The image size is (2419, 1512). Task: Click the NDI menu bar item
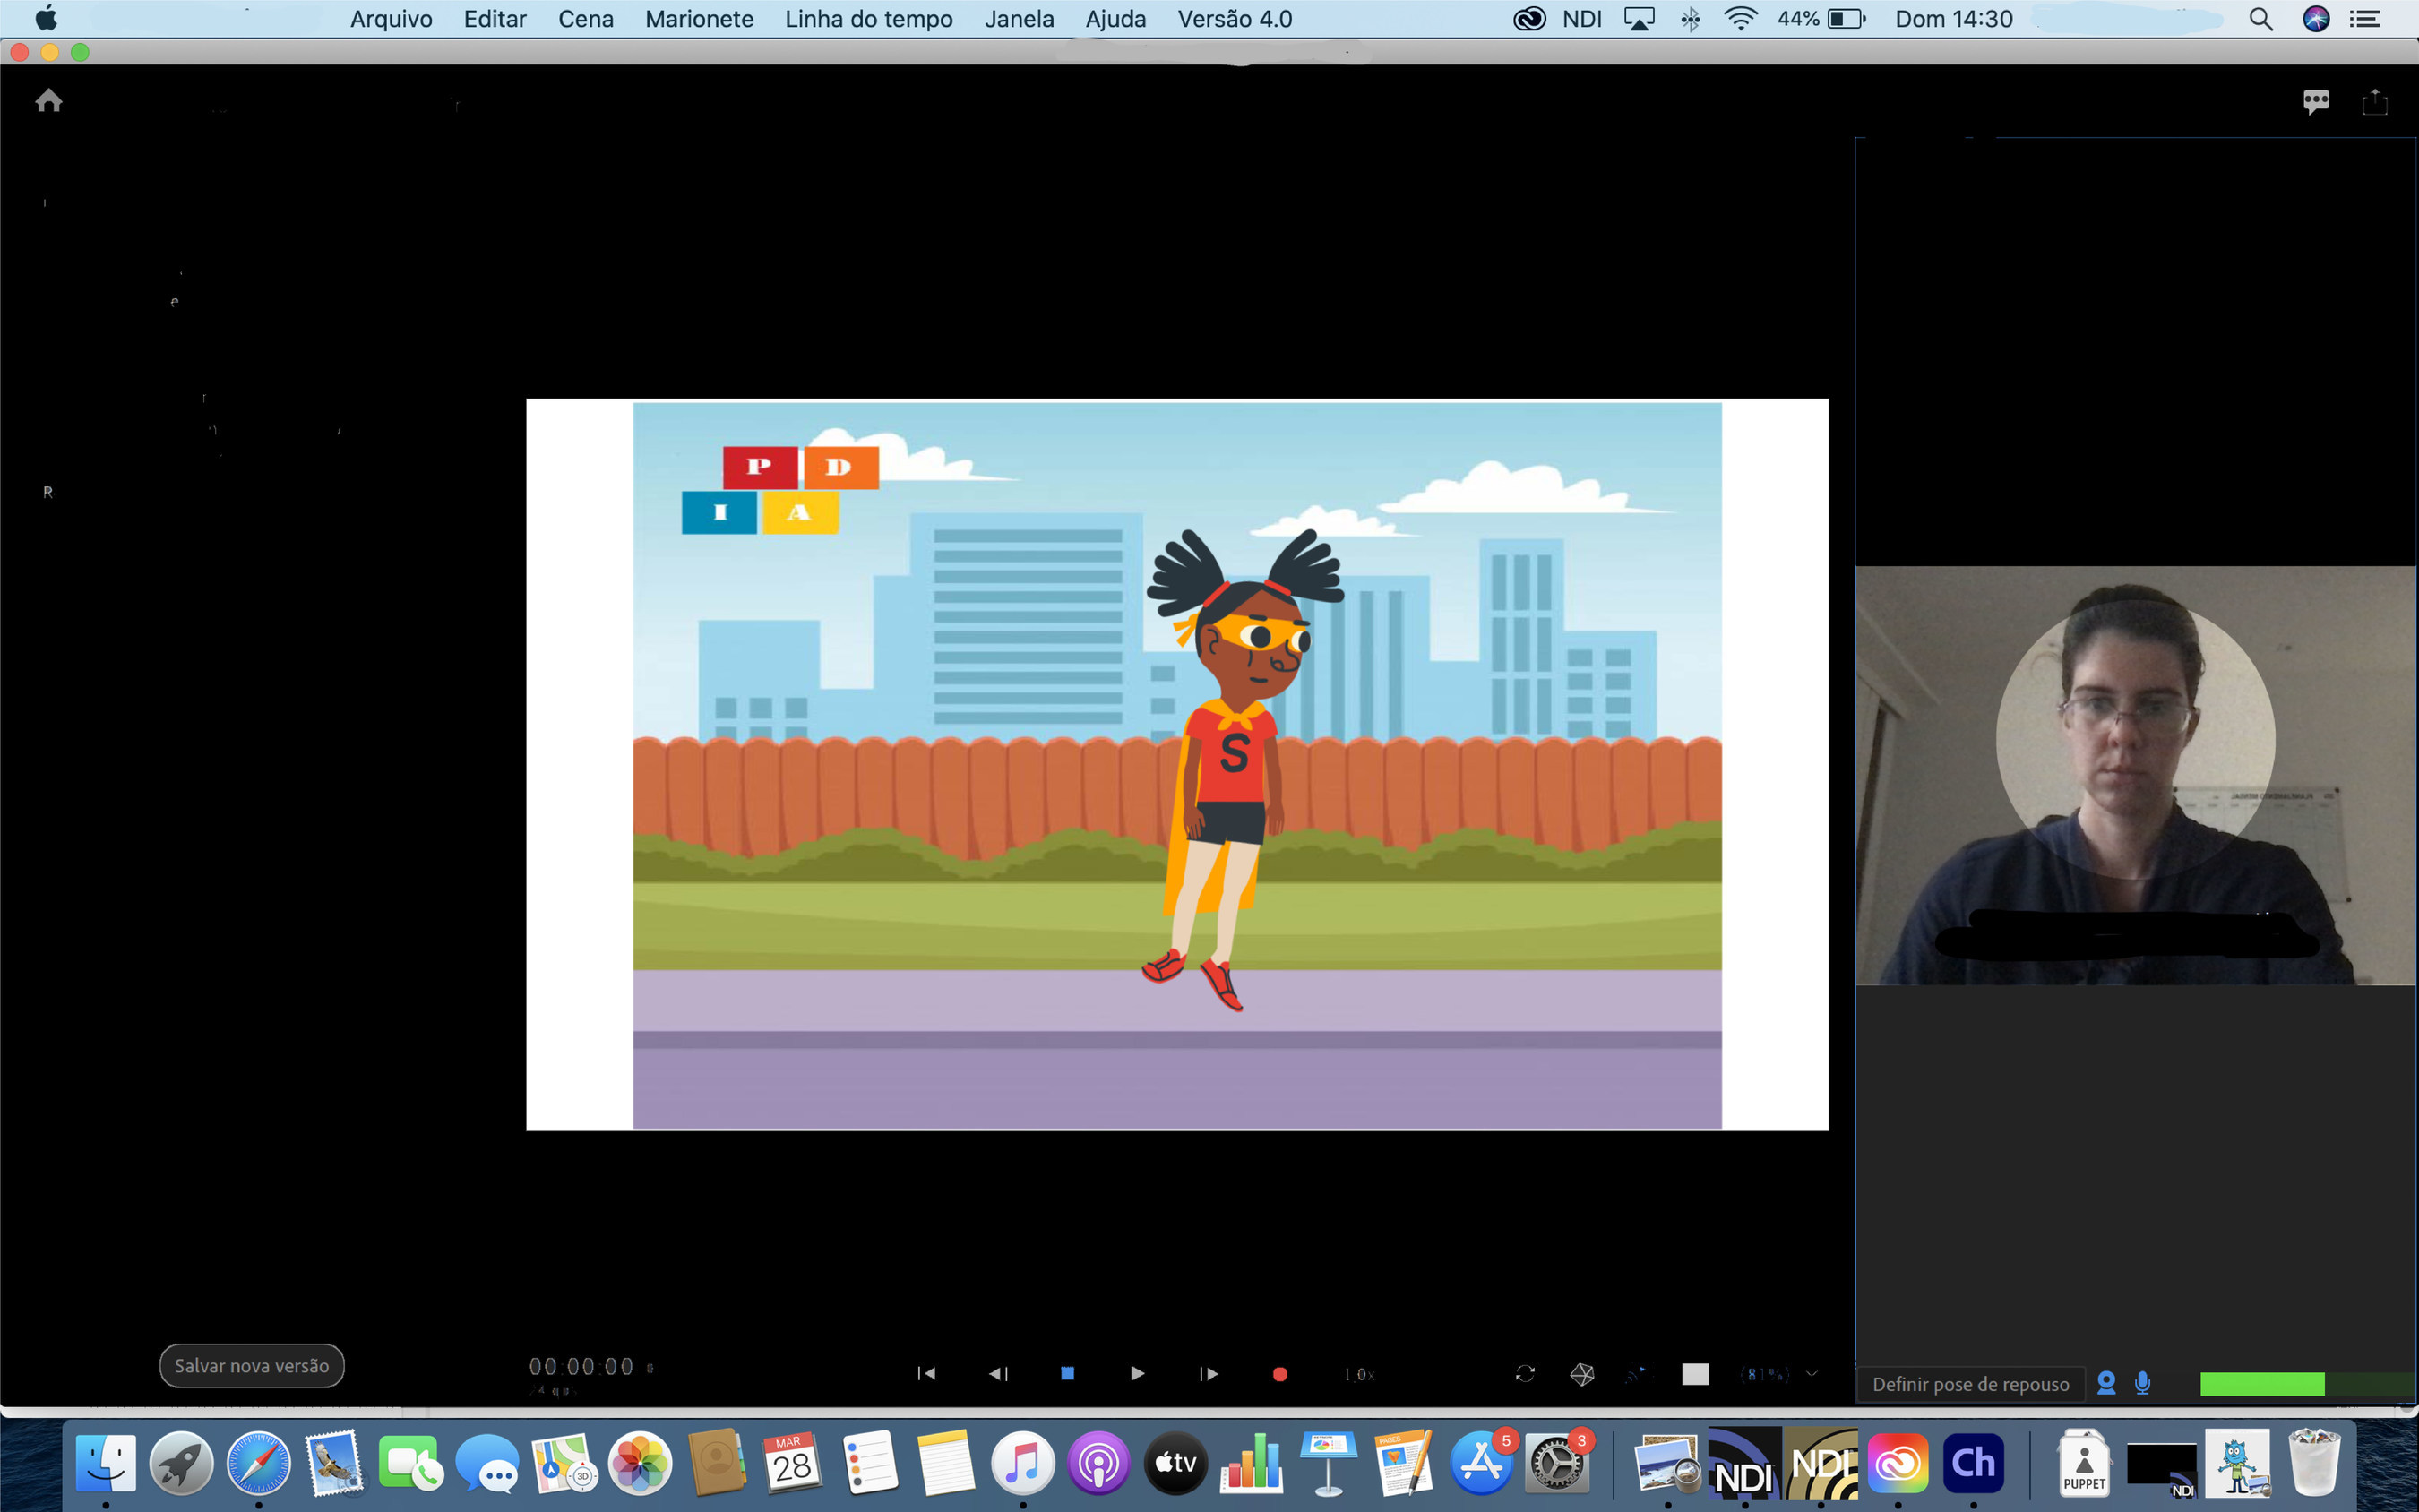click(x=1582, y=19)
